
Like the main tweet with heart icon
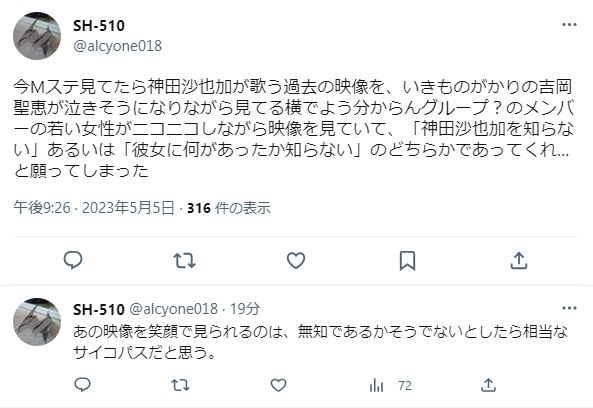(296, 261)
